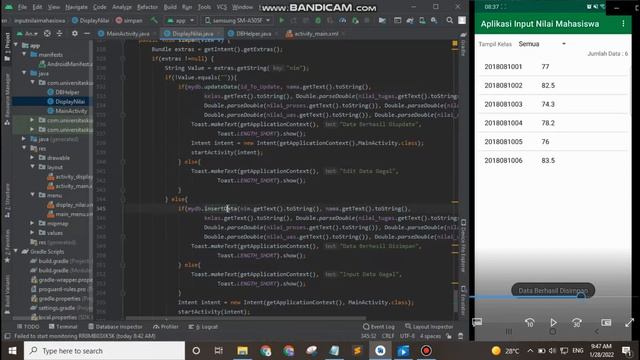Image resolution: width=640 pixels, height=360 pixels.
Task: Select student row 2018081006
Action: pos(553,160)
